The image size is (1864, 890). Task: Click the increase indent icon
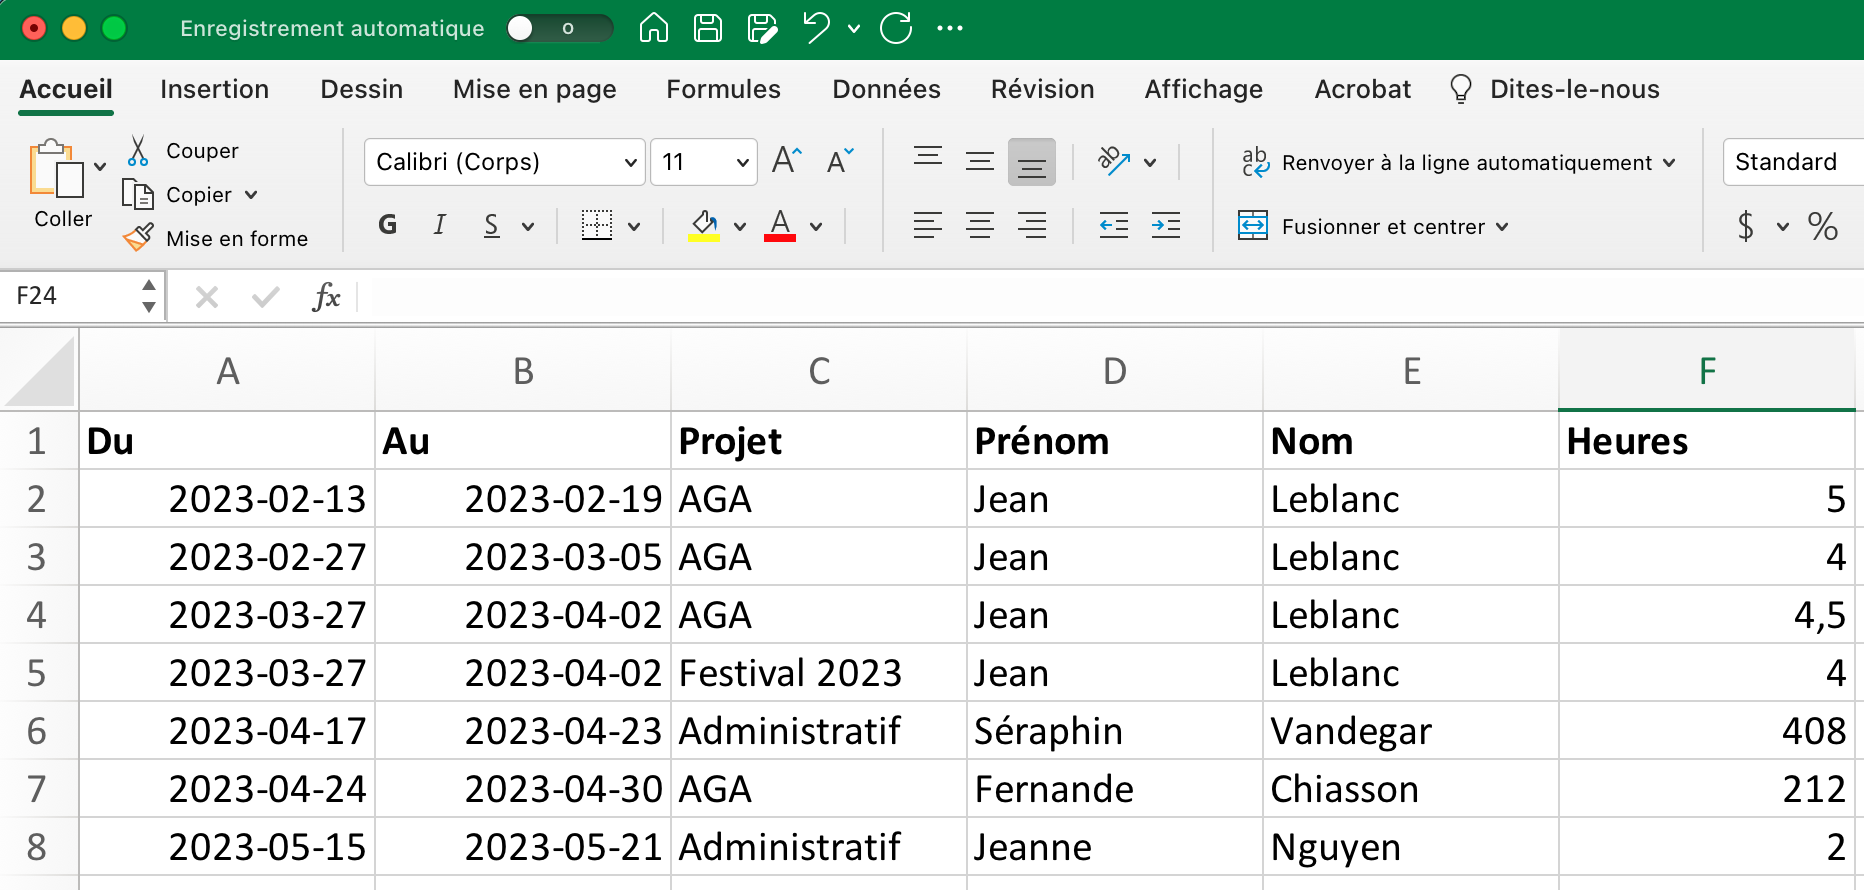tap(1166, 225)
